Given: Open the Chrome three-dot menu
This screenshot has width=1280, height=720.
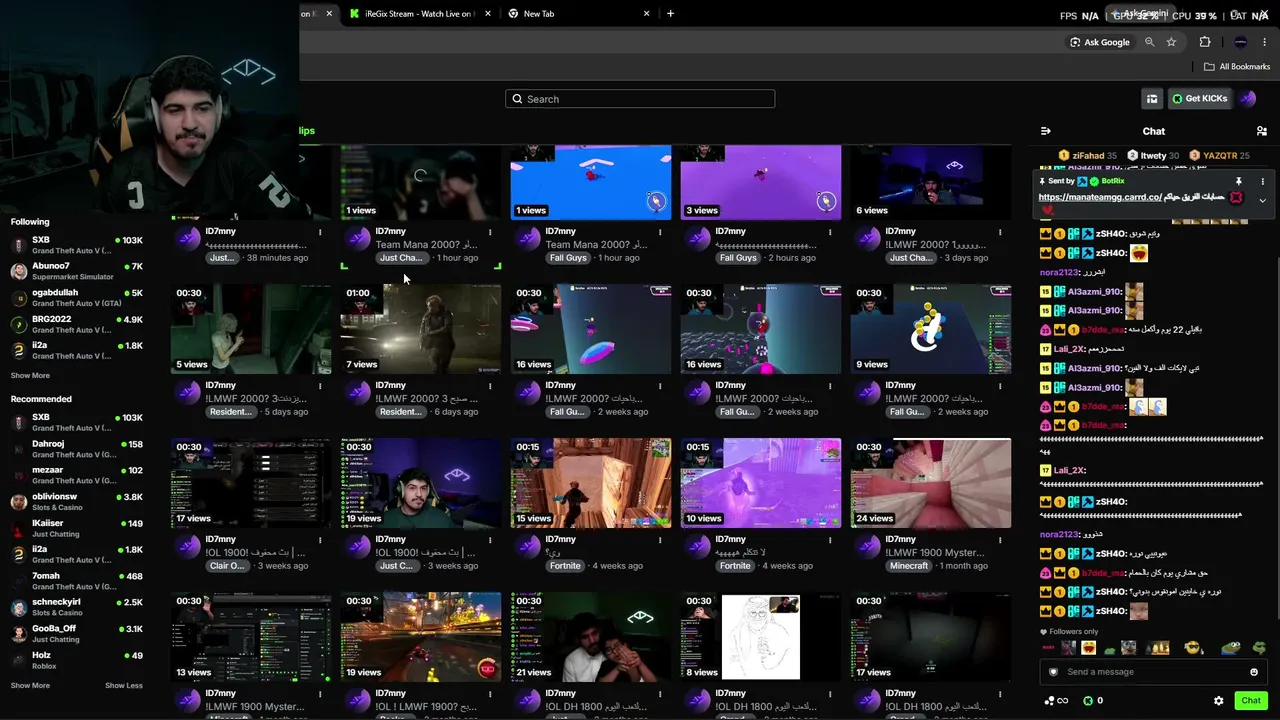Looking at the screenshot, I should pyautogui.click(x=1265, y=42).
